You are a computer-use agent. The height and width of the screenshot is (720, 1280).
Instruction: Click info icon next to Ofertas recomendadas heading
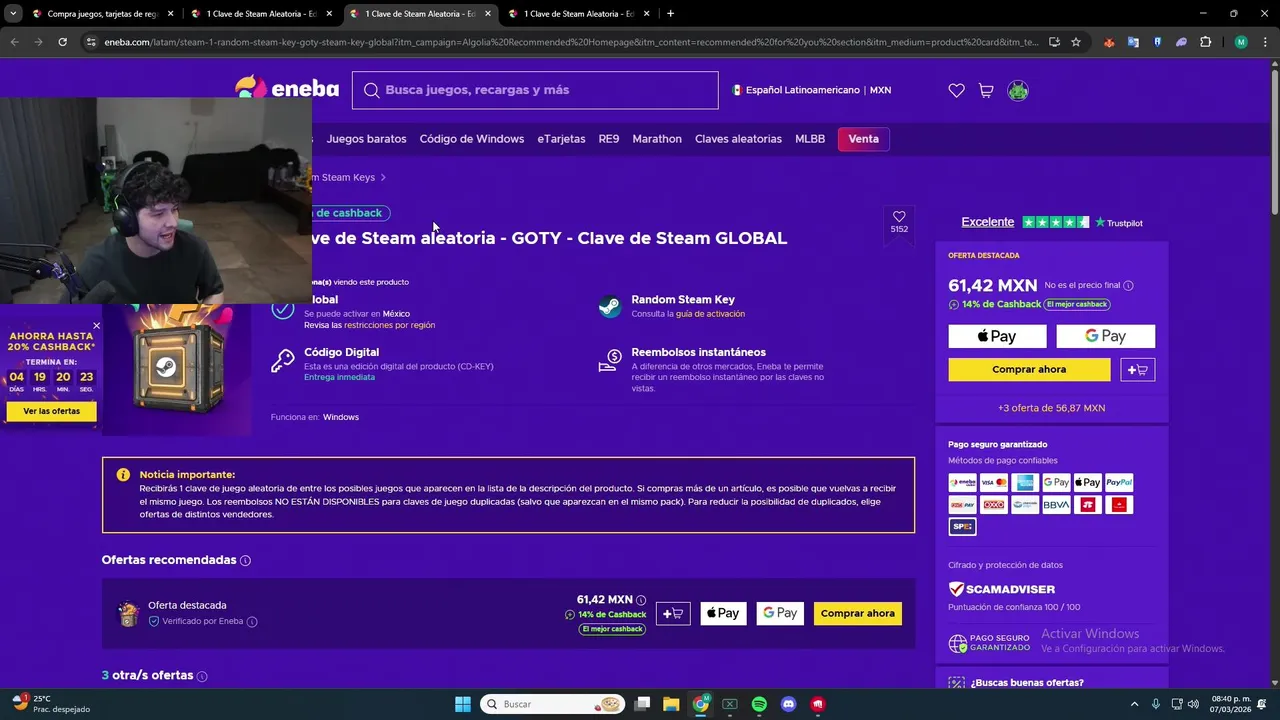tap(246, 561)
